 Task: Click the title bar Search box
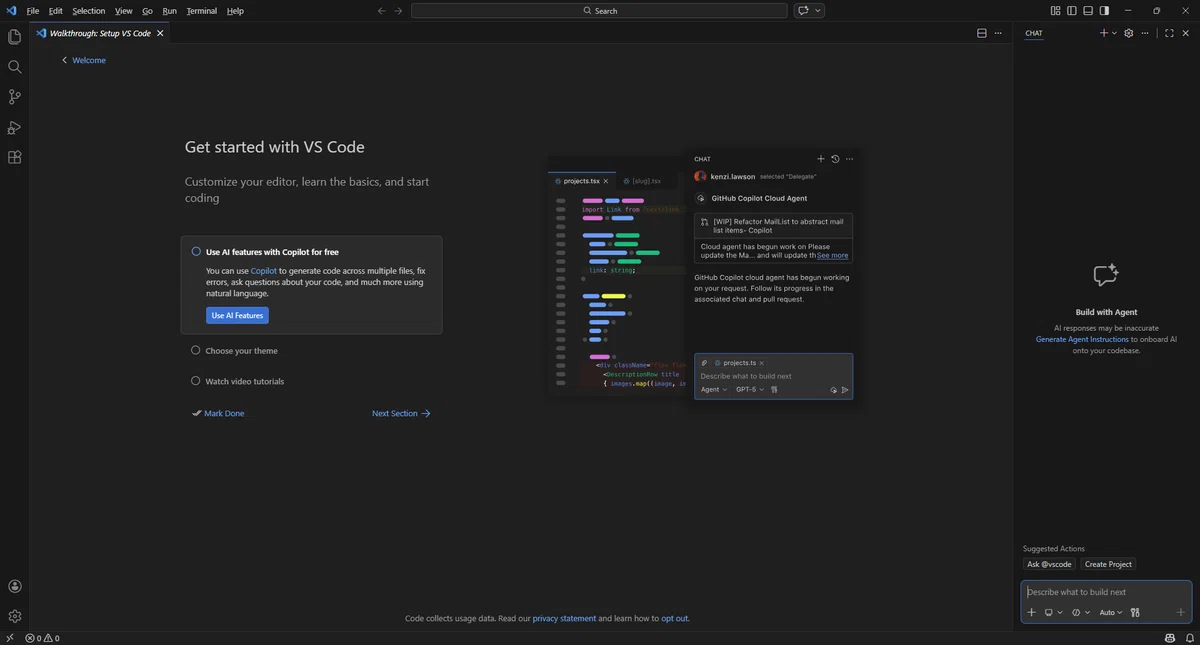[599, 11]
